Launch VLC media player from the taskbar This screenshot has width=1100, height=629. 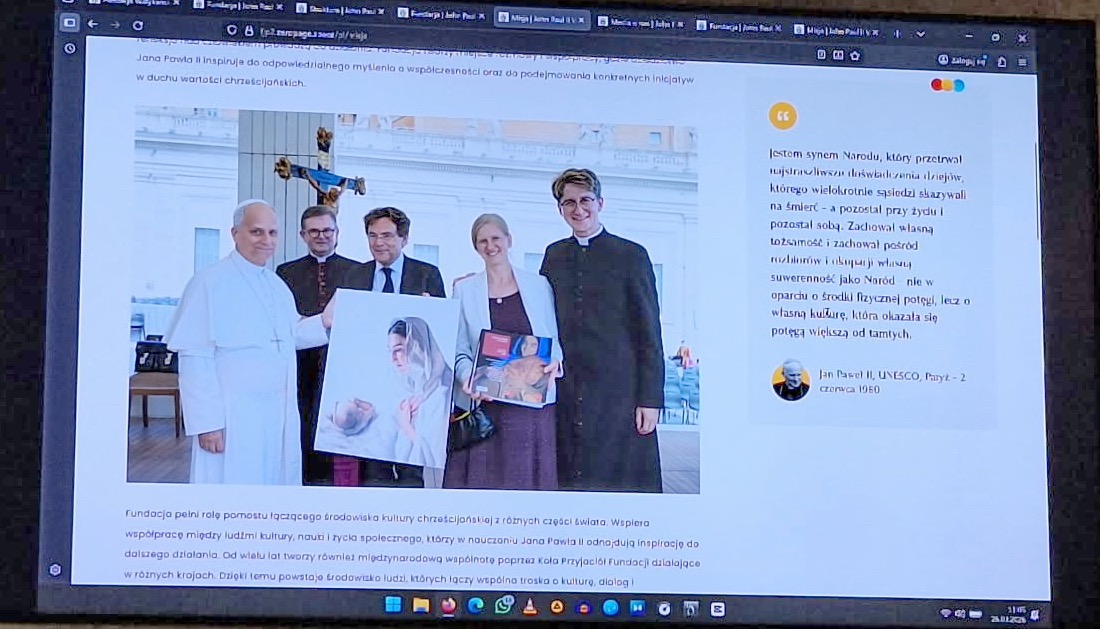pos(530,606)
